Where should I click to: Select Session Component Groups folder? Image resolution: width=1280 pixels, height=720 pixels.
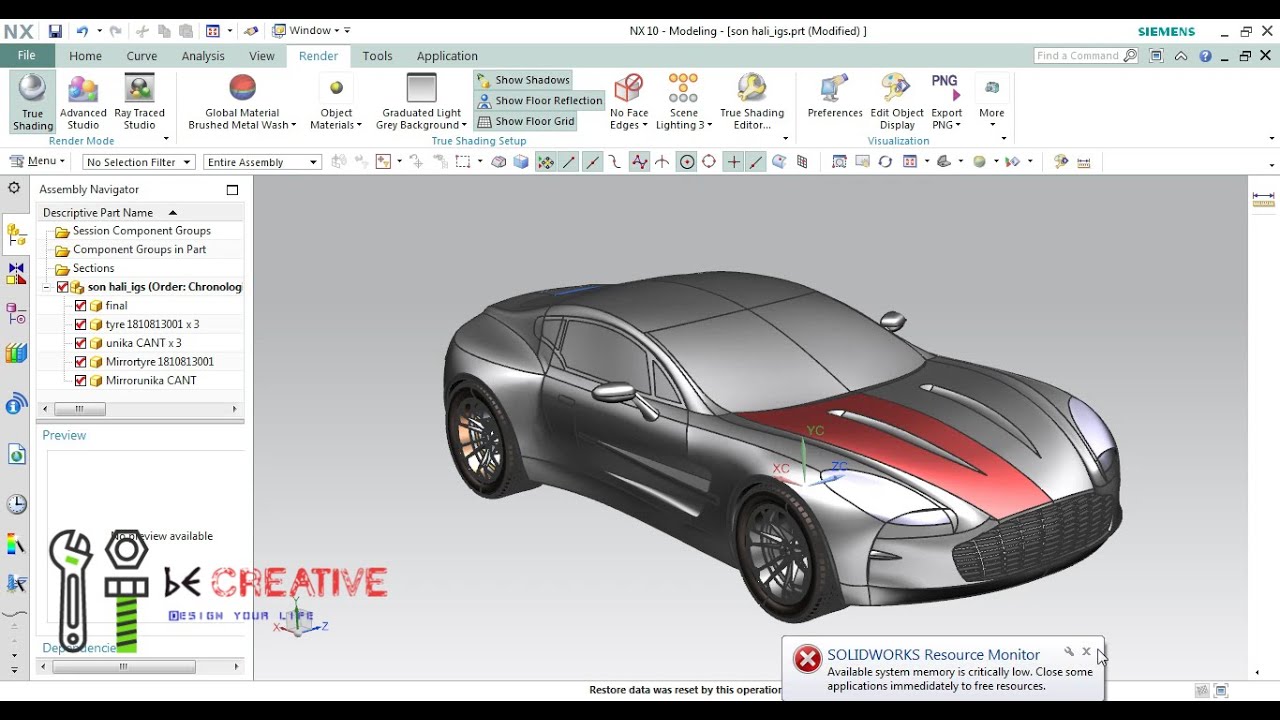click(141, 231)
